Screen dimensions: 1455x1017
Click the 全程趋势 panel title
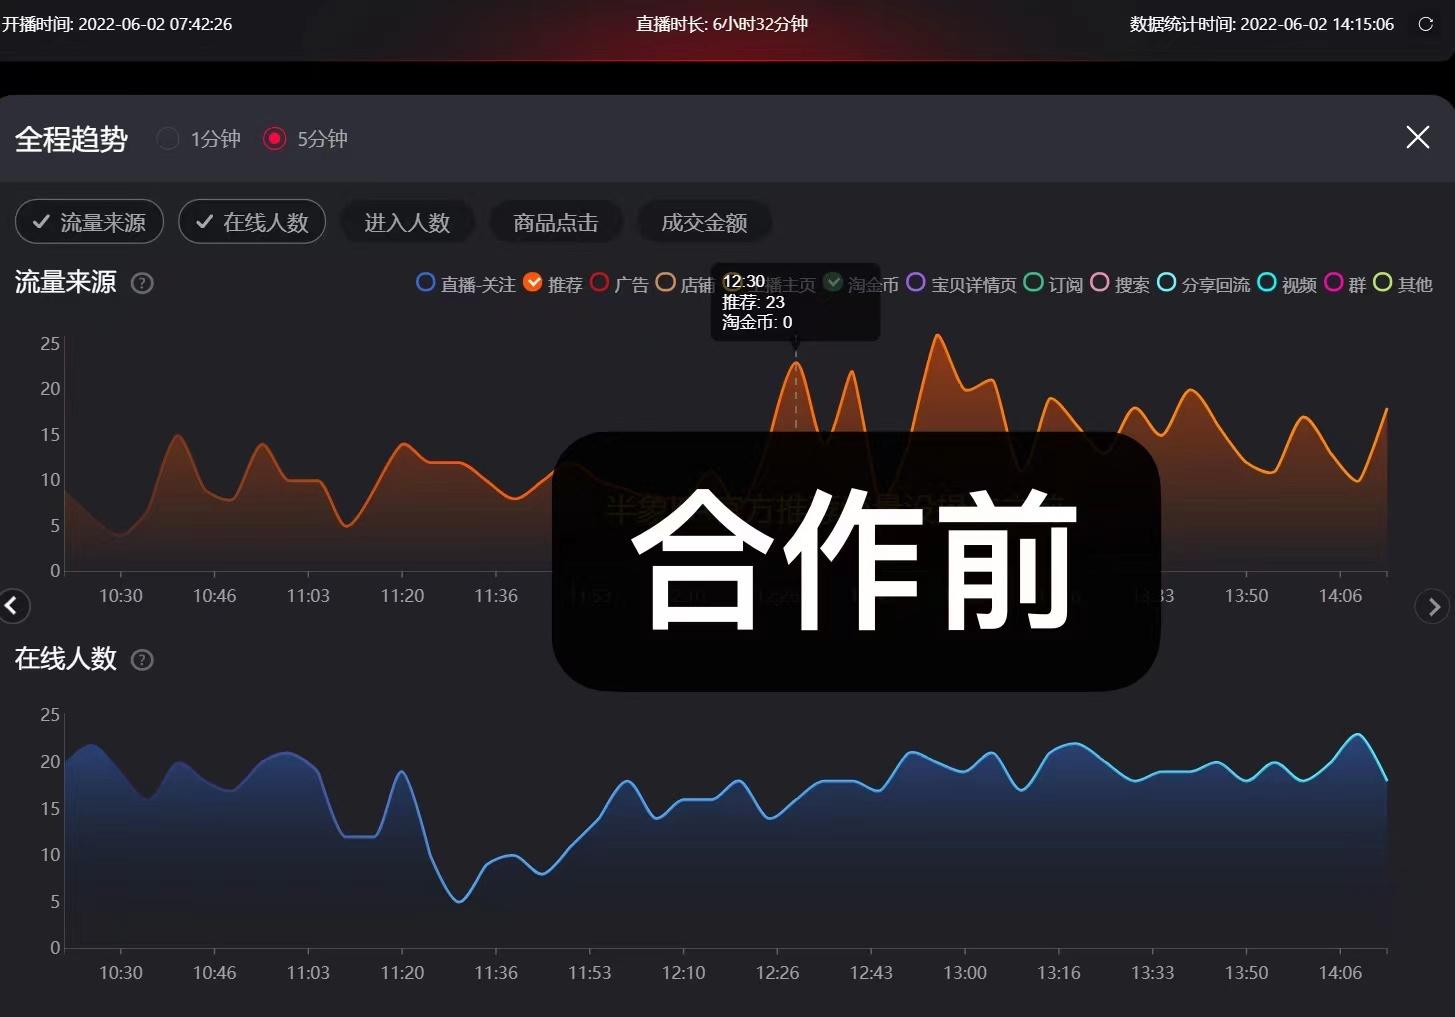[x=71, y=139]
